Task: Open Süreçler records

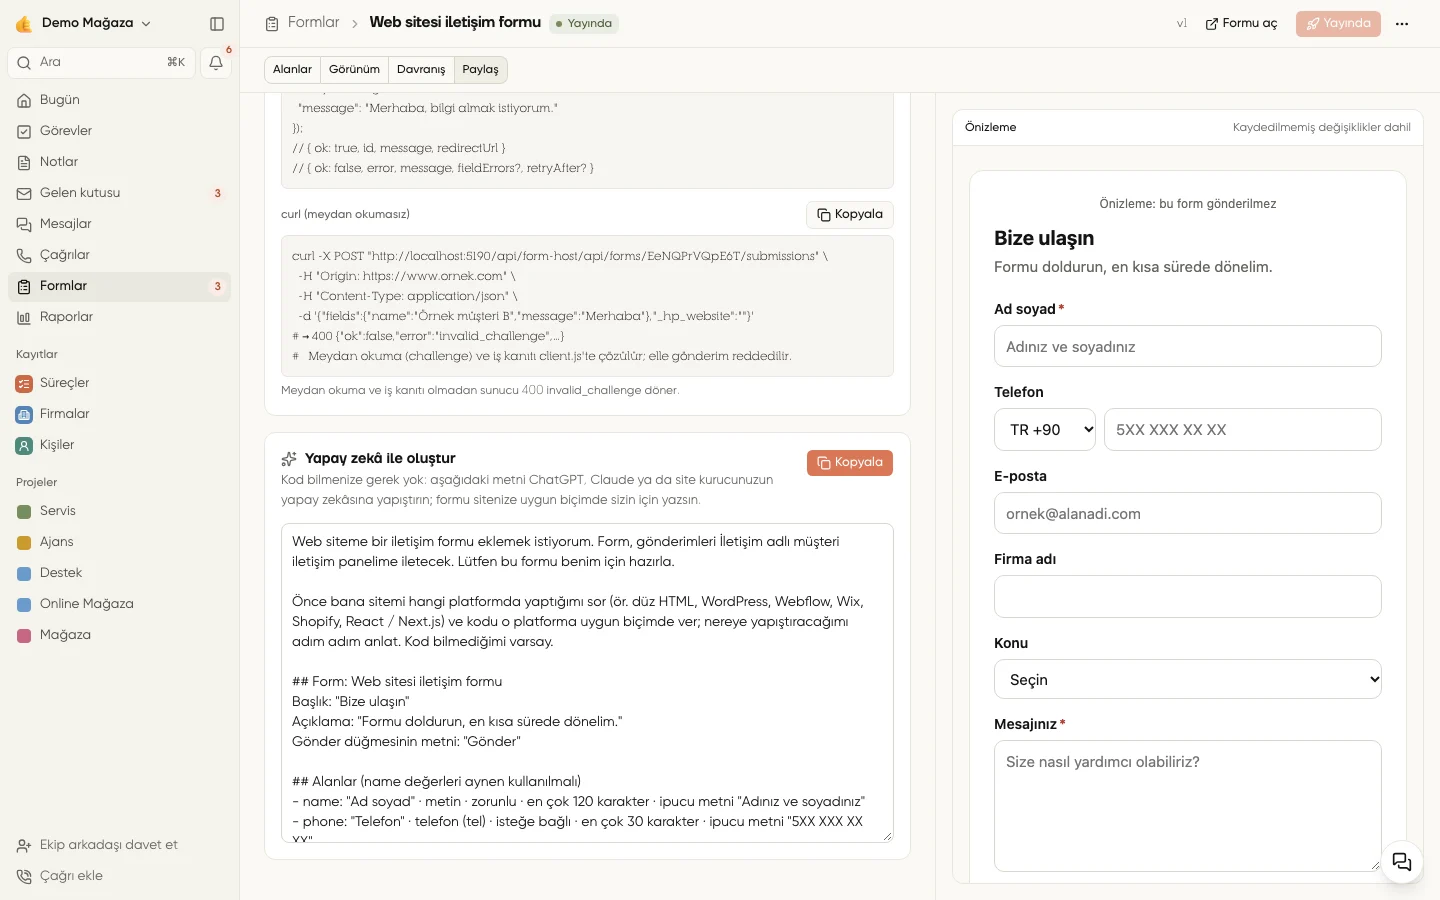Action: pyautogui.click(x=119, y=383)
